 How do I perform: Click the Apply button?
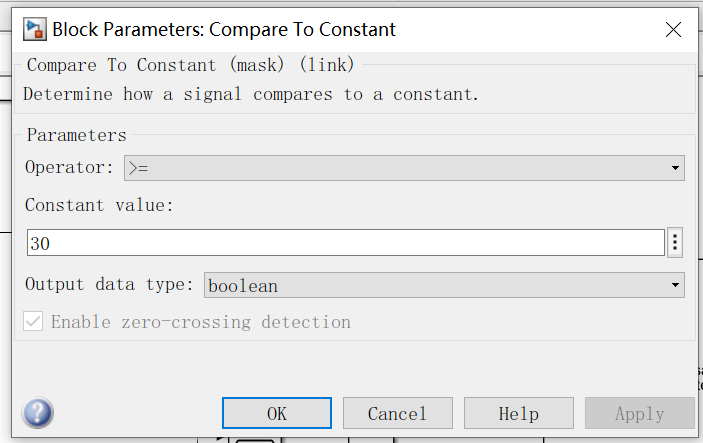coord(639,413)
